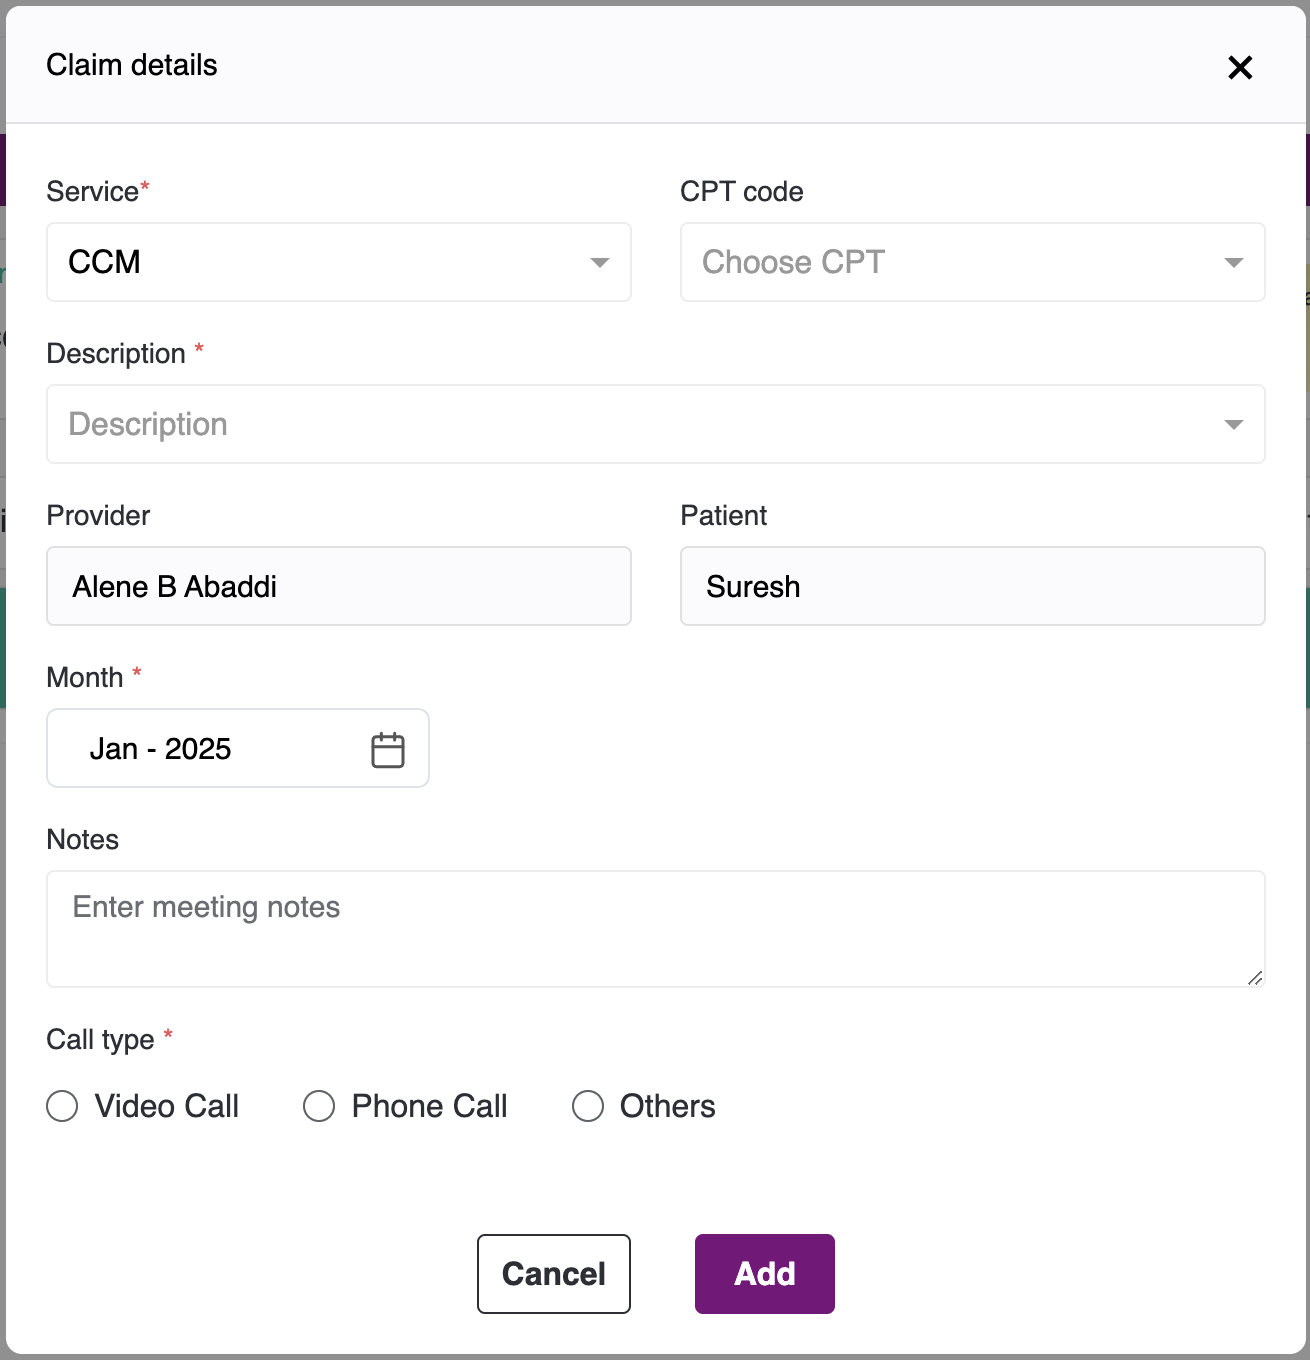Open the Service dropdown arrow
The height and width of the screenshot is (1360, 1310).
(599, 263)
